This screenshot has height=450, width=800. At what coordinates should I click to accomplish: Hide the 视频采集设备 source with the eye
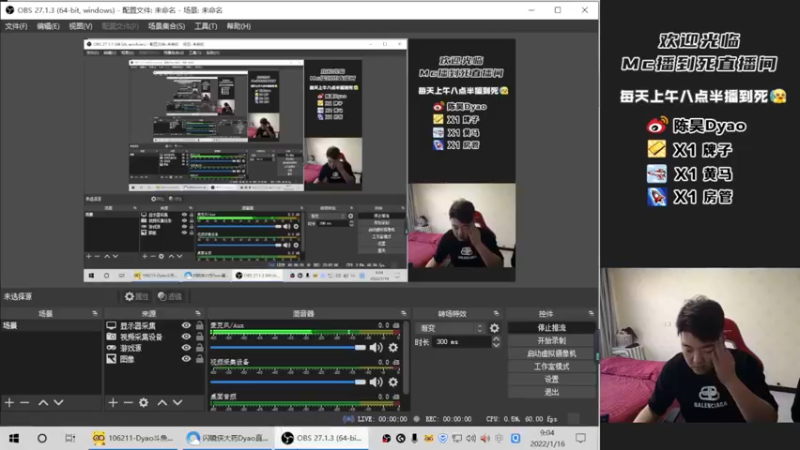[186, 337]
